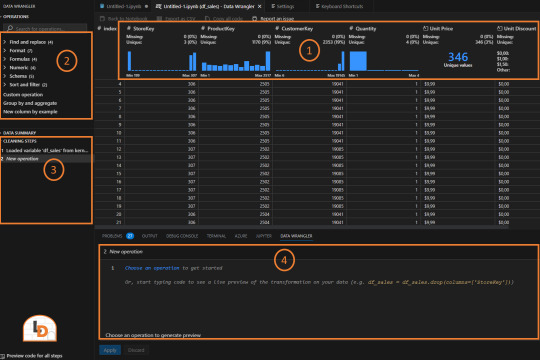Screen dimensions: 540x360
Task: Open the DEBUG CONSOLE panel tab
Action: [x=182, y=236]
